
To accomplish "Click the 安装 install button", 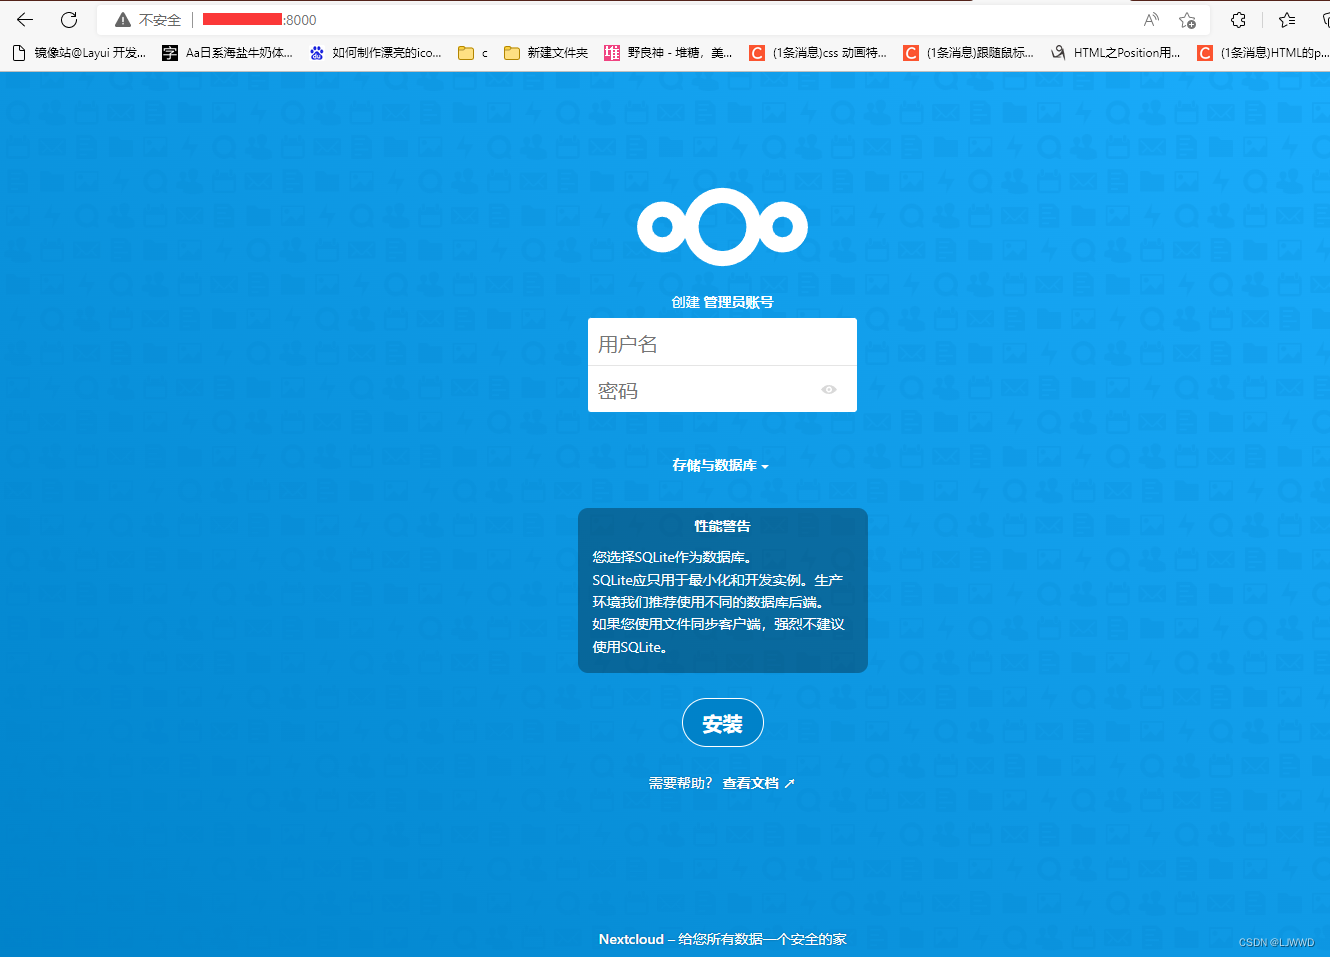I will tap(722, 723).
